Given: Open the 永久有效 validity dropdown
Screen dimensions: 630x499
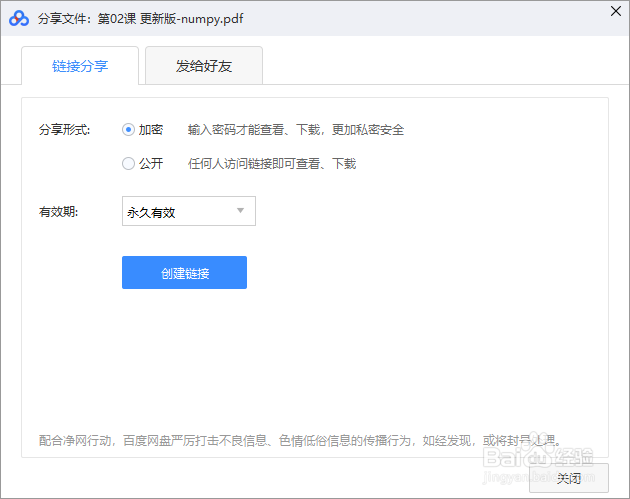Looking at the screenshot, I should 189,211.
